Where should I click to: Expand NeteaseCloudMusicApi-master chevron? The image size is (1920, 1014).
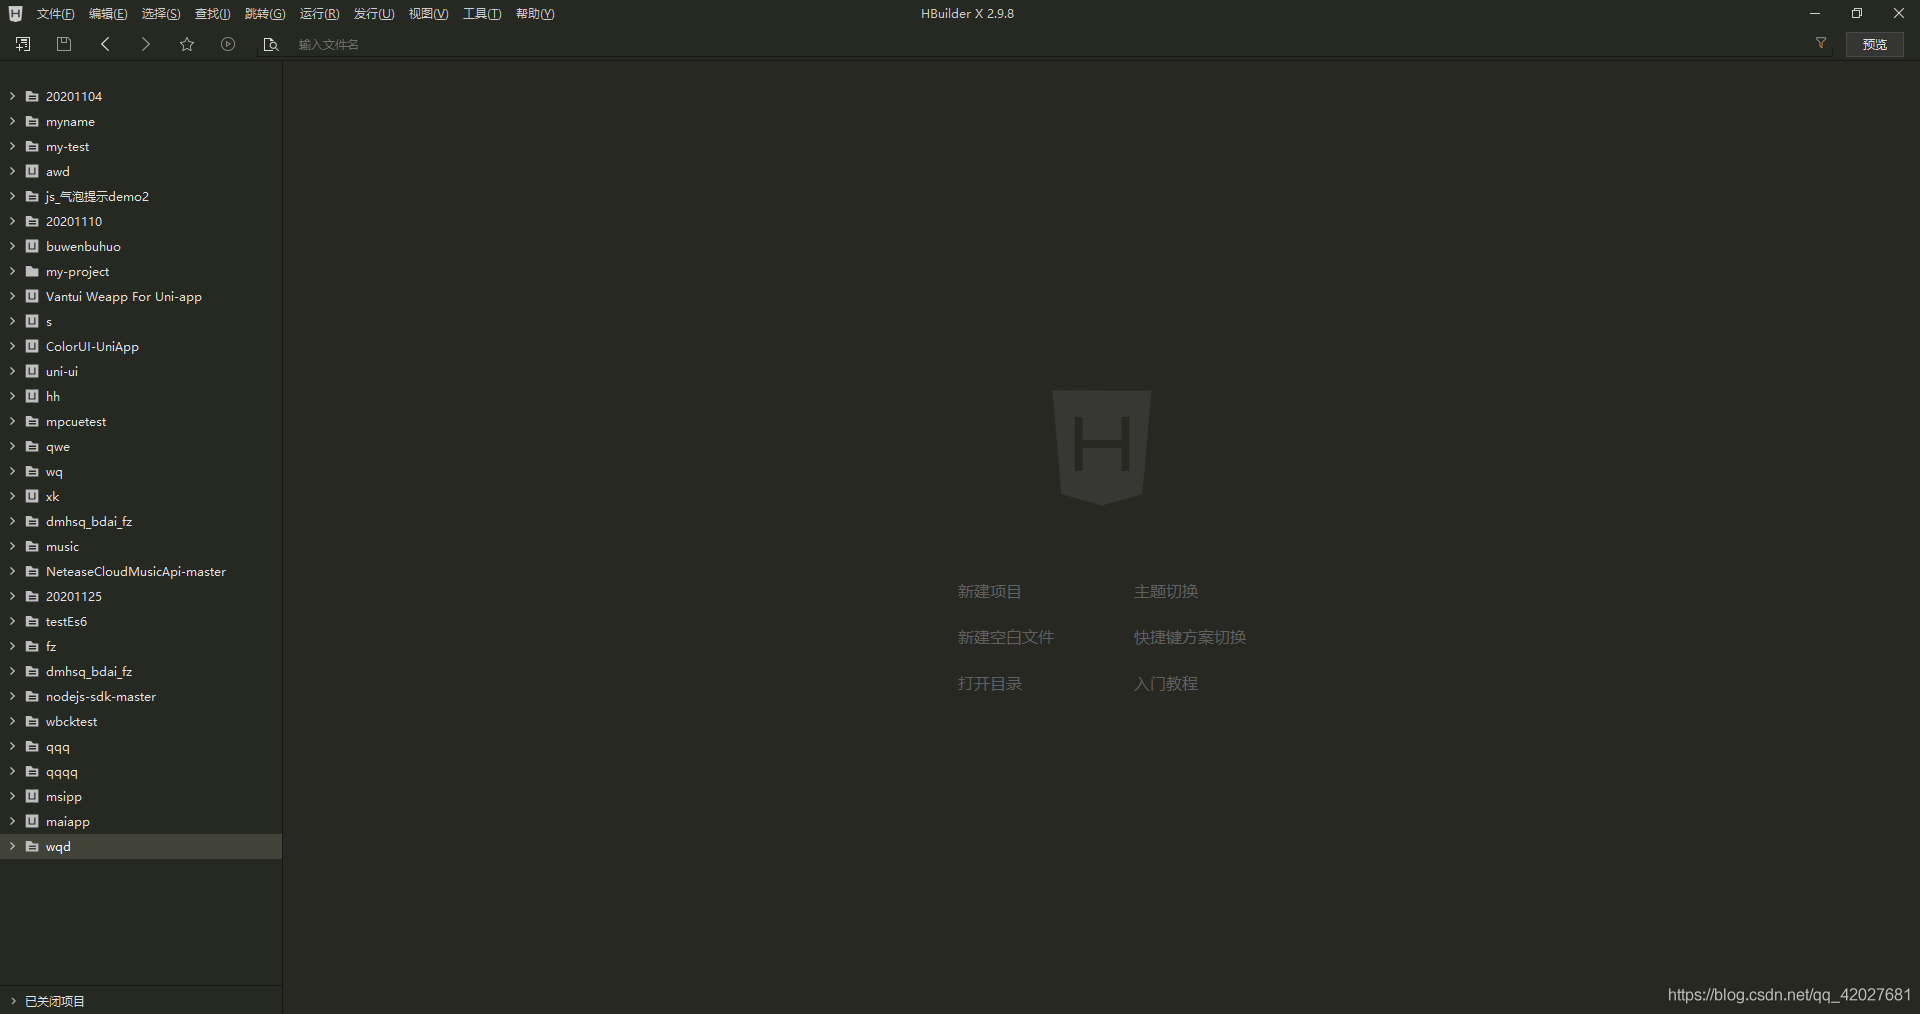[x=12, y=571]
